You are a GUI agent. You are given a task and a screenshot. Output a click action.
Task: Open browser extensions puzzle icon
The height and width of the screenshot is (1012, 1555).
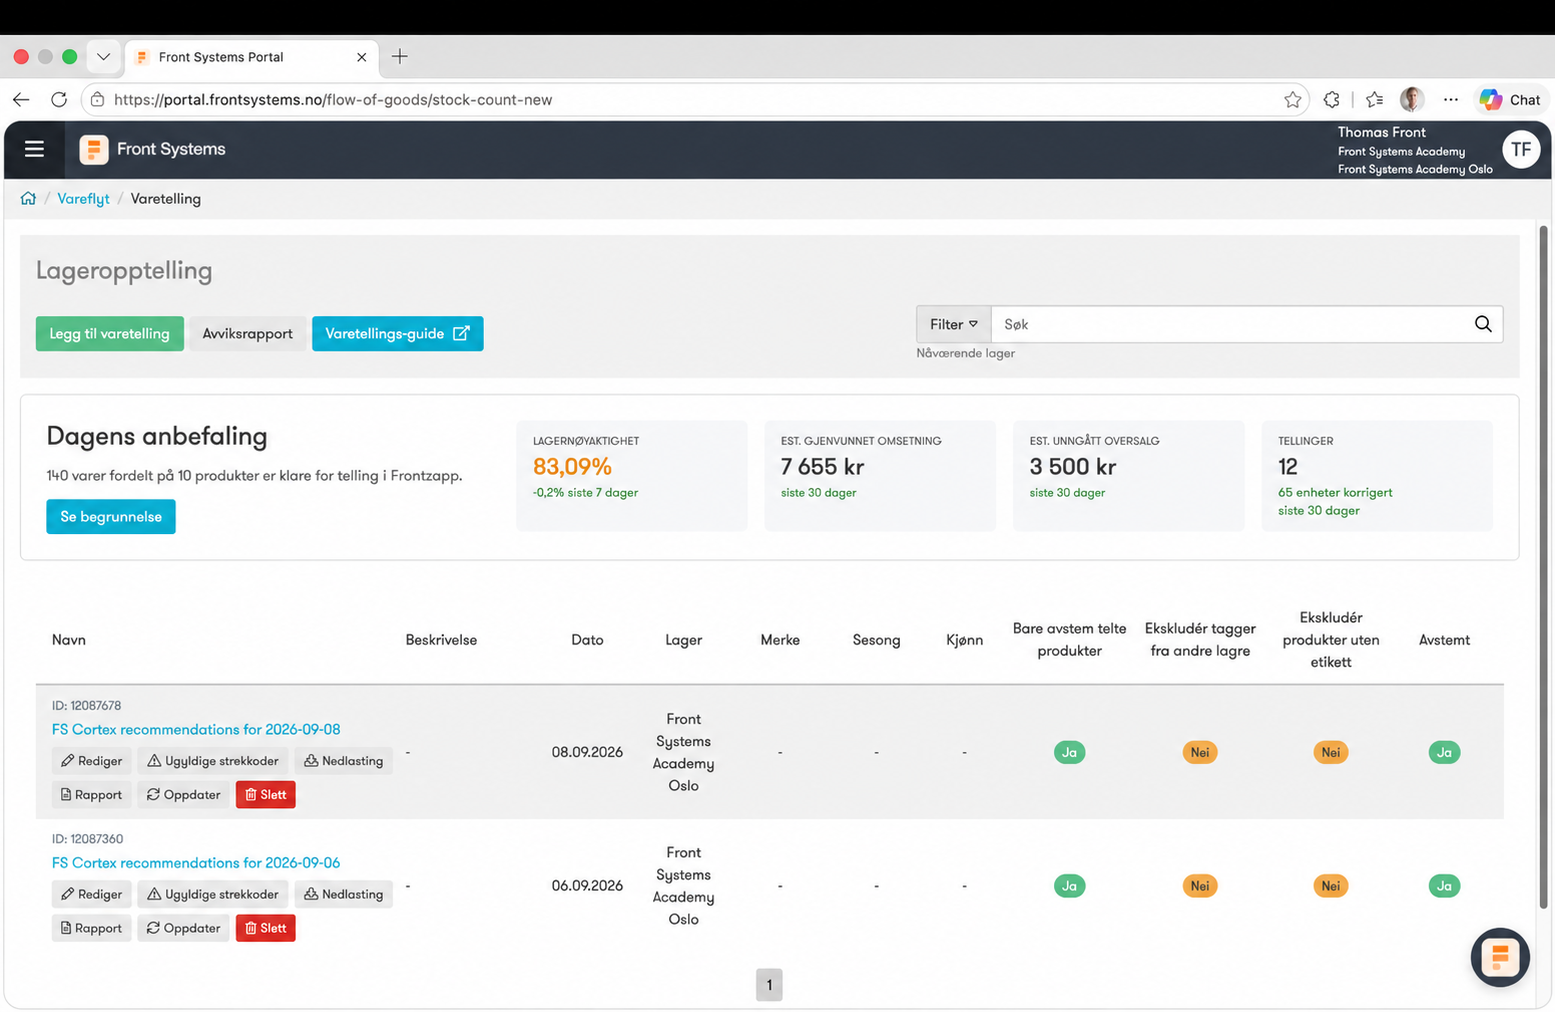click(1331, 99)
